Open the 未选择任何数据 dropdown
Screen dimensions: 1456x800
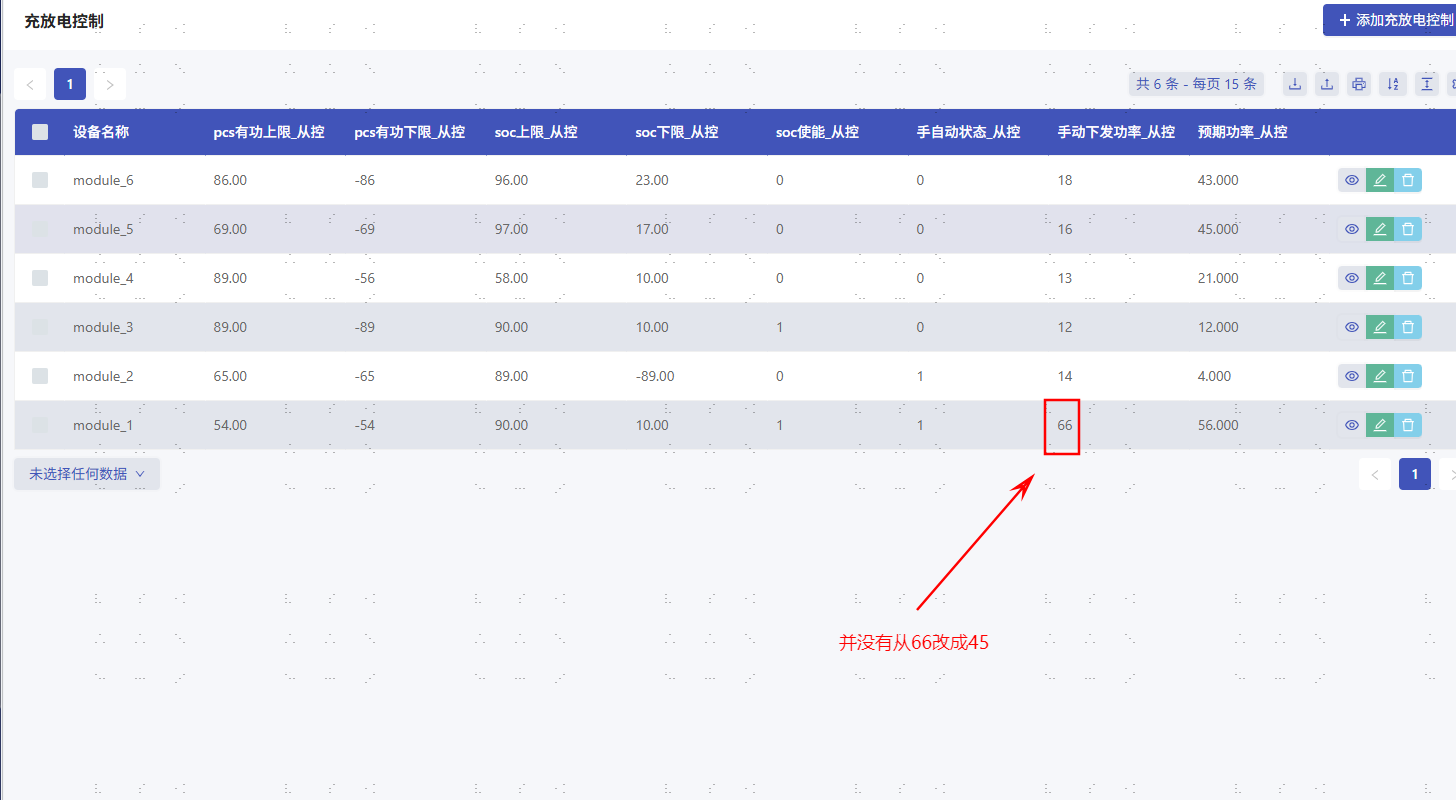click(x=87, y=474)
